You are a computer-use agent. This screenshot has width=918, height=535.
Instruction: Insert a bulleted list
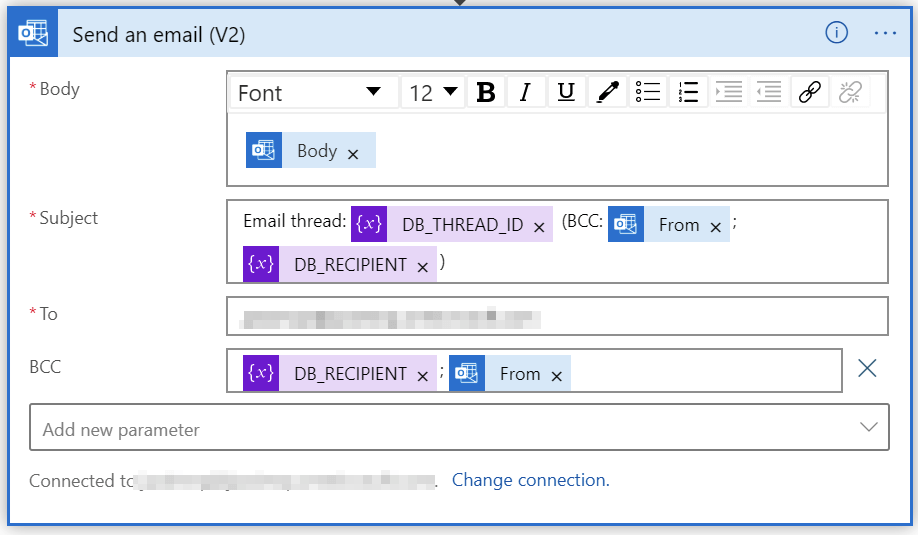click(x=648, y=92)
